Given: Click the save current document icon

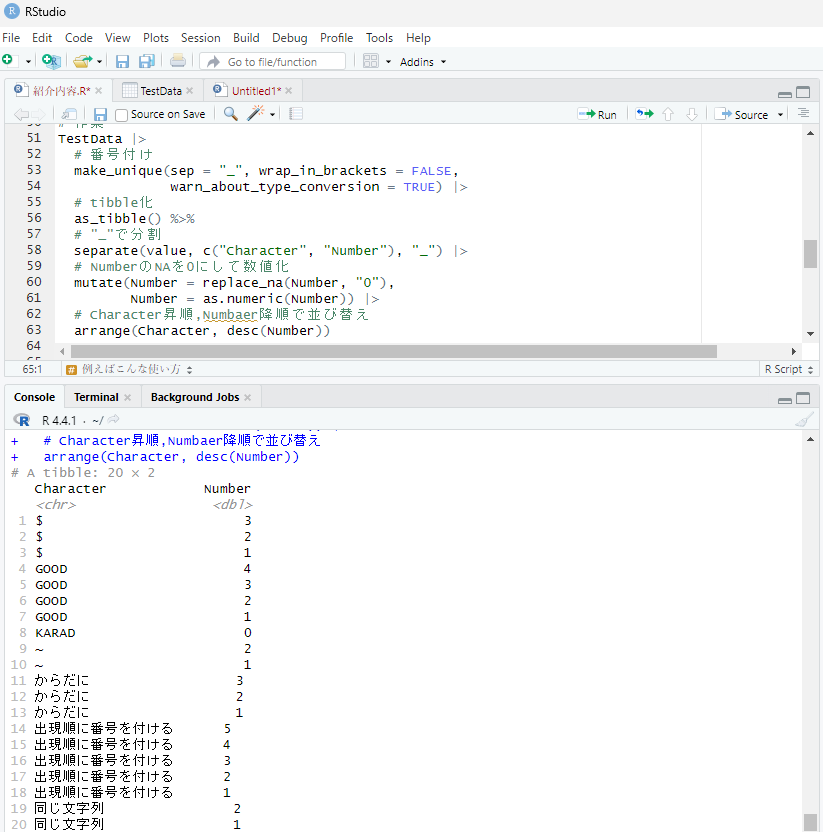Looking at the screenshot, I should (x=100, y=114).
